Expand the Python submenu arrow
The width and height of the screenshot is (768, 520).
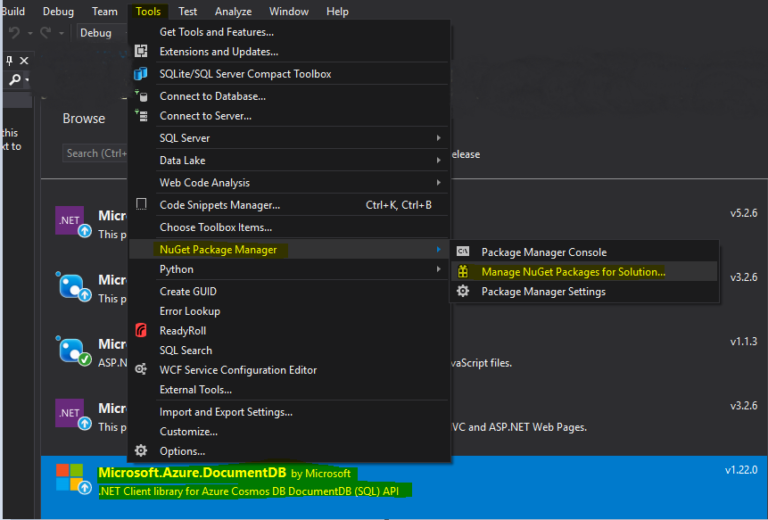click(438, 269)
